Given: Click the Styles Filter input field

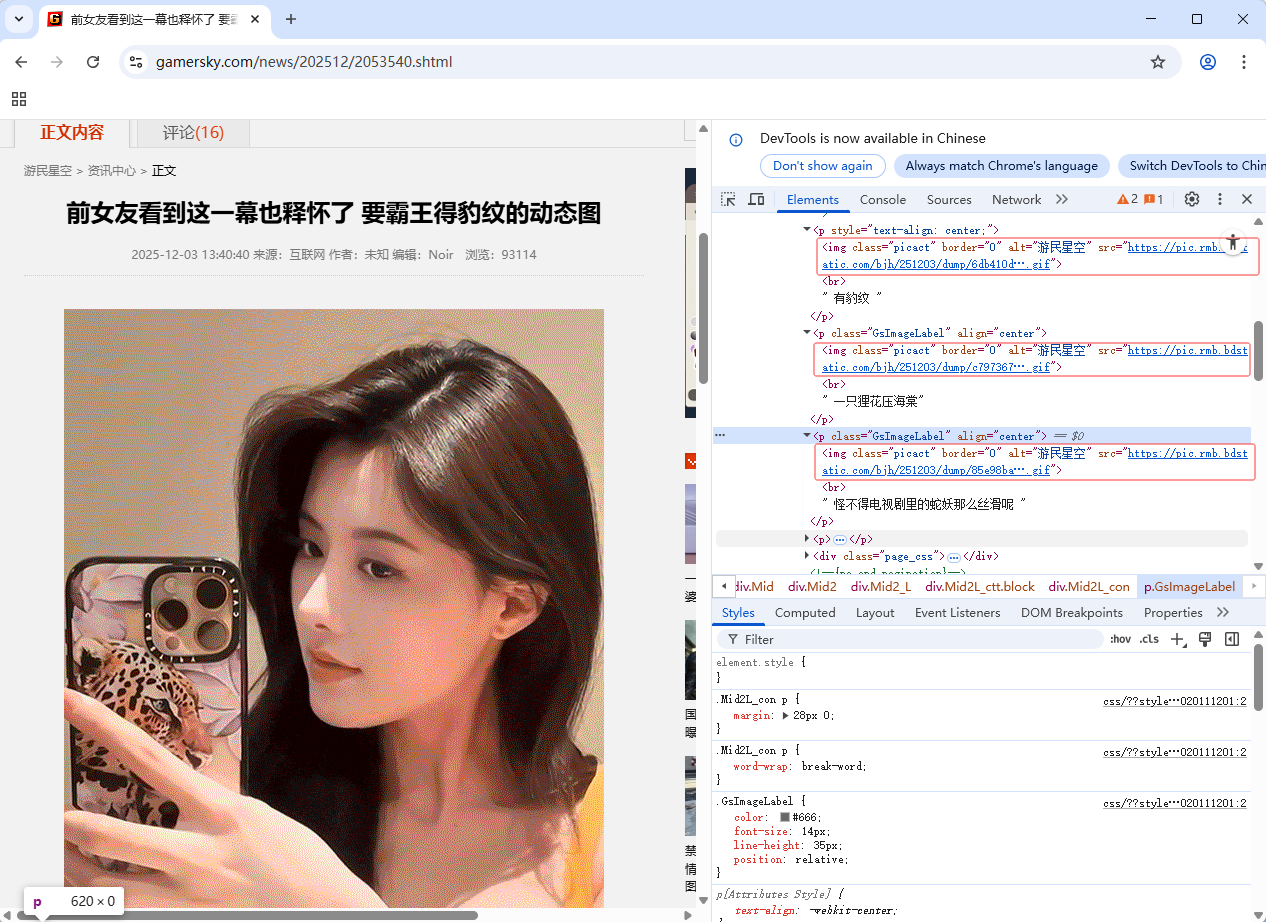Looking at the screenshot, I should pyautogui.click(x=900, y=639).
